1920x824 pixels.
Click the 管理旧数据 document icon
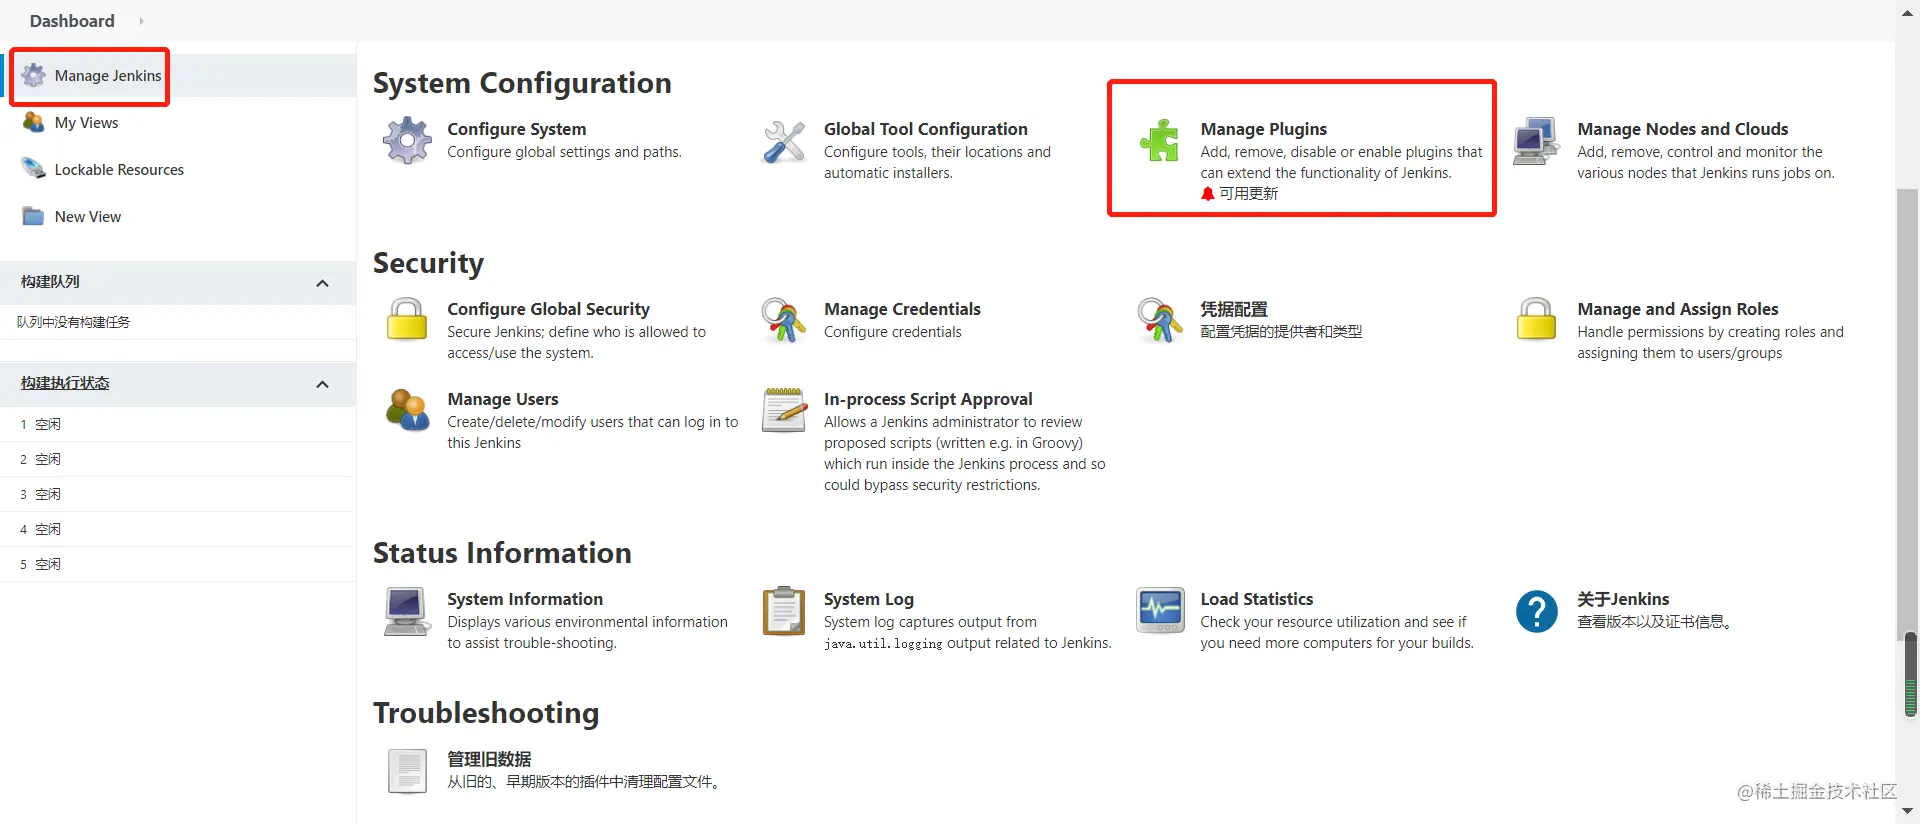pos(407,771)
